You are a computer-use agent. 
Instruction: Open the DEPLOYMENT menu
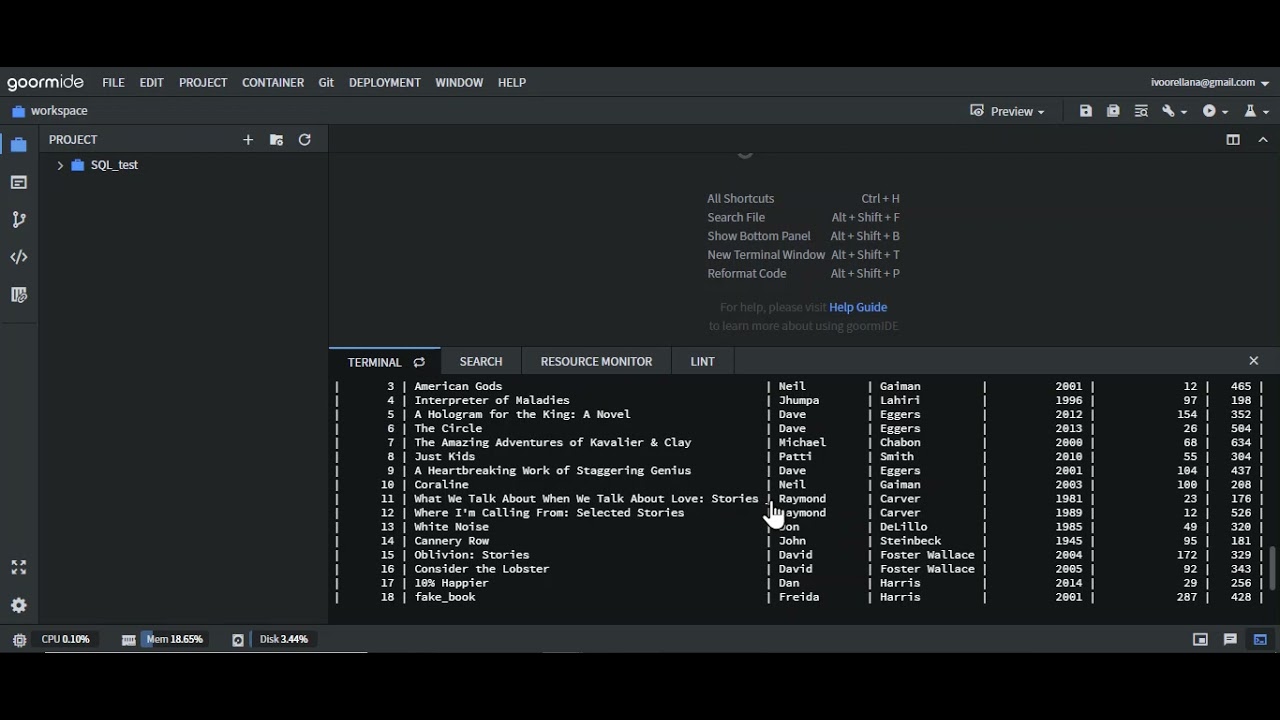coord(385,83)
